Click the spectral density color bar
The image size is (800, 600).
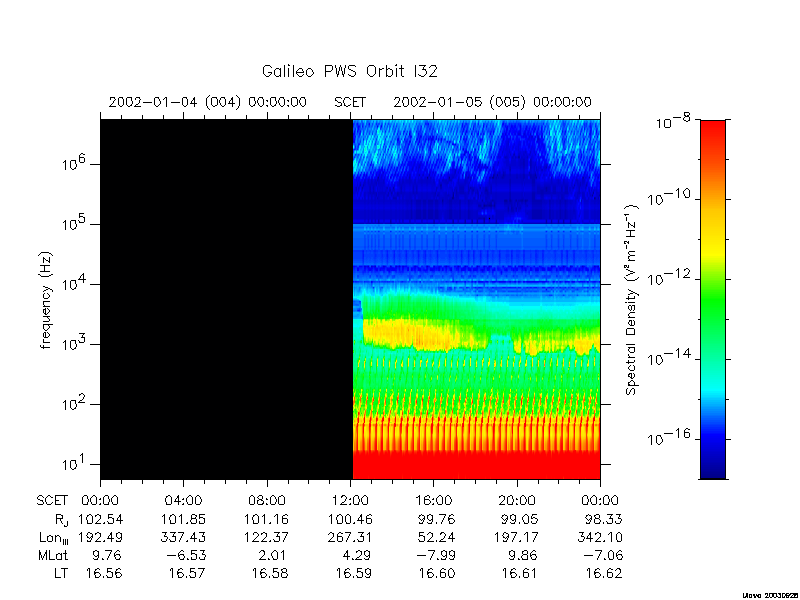pyautogui.click(x=713, y=299)
